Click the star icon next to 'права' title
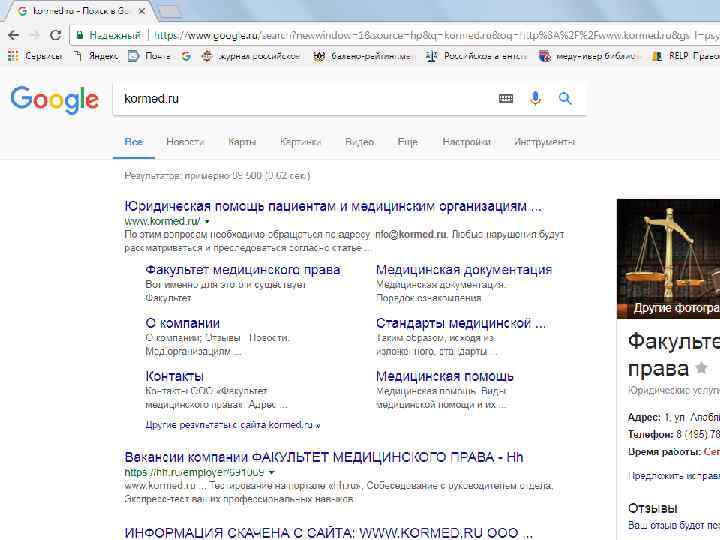Screen dimensions: 720x540 click(701, 368)
